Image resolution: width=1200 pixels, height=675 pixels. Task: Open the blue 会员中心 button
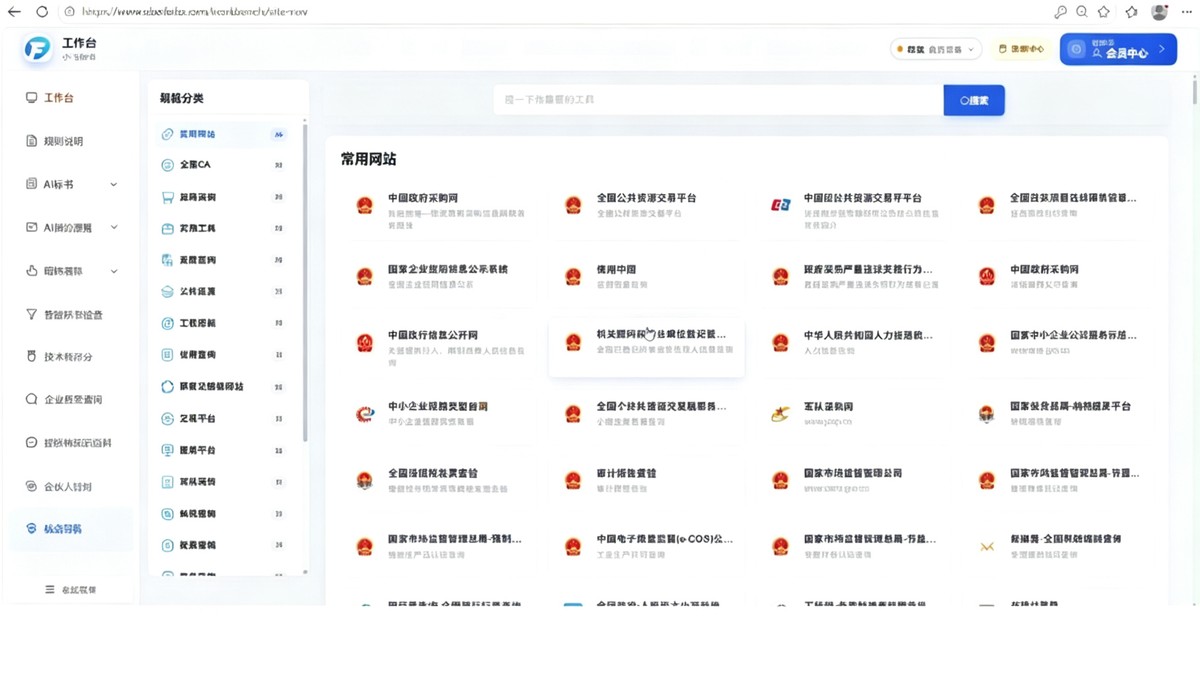click(x=1118, y=49)
